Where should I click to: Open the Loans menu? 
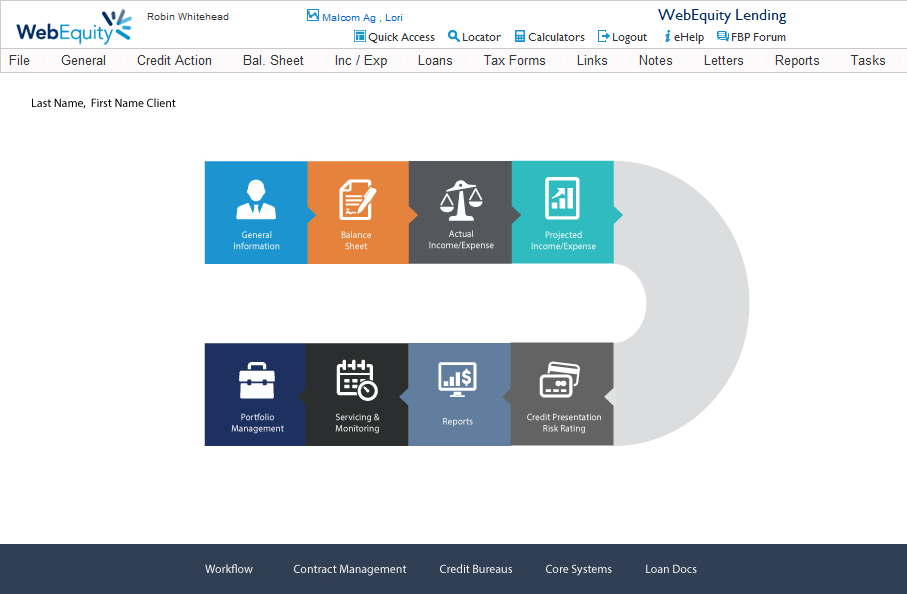[x=435, y=61]
